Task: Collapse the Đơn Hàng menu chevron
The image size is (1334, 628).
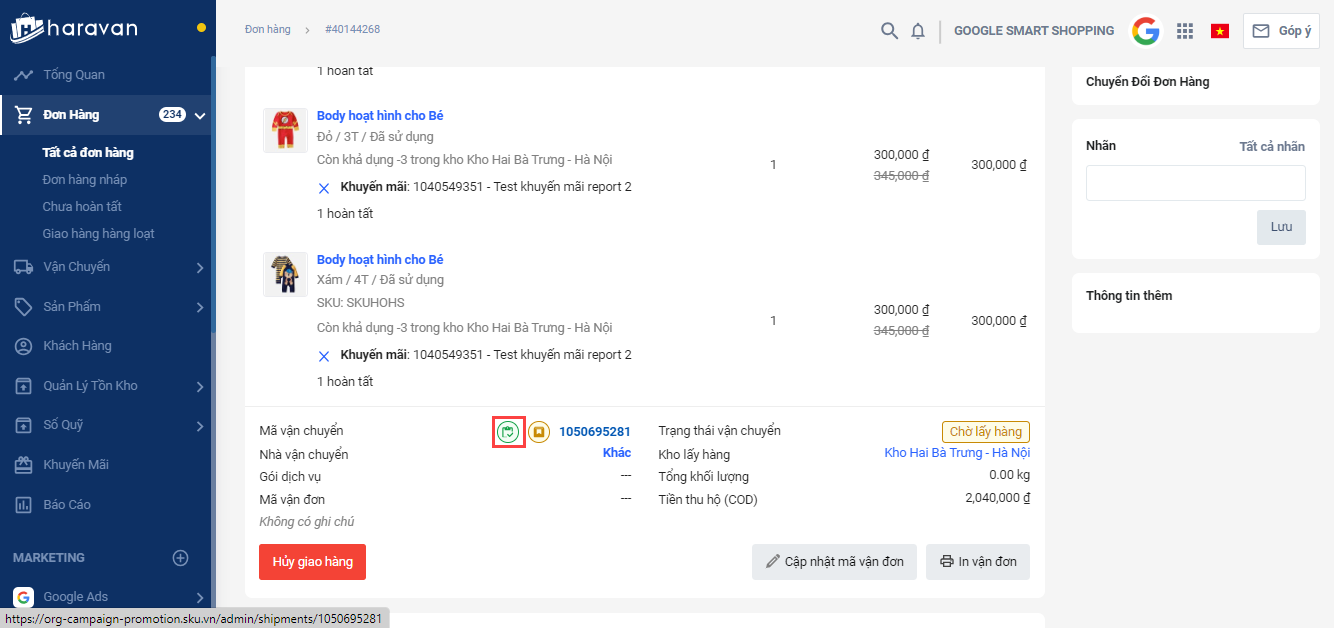Action: 200,115
